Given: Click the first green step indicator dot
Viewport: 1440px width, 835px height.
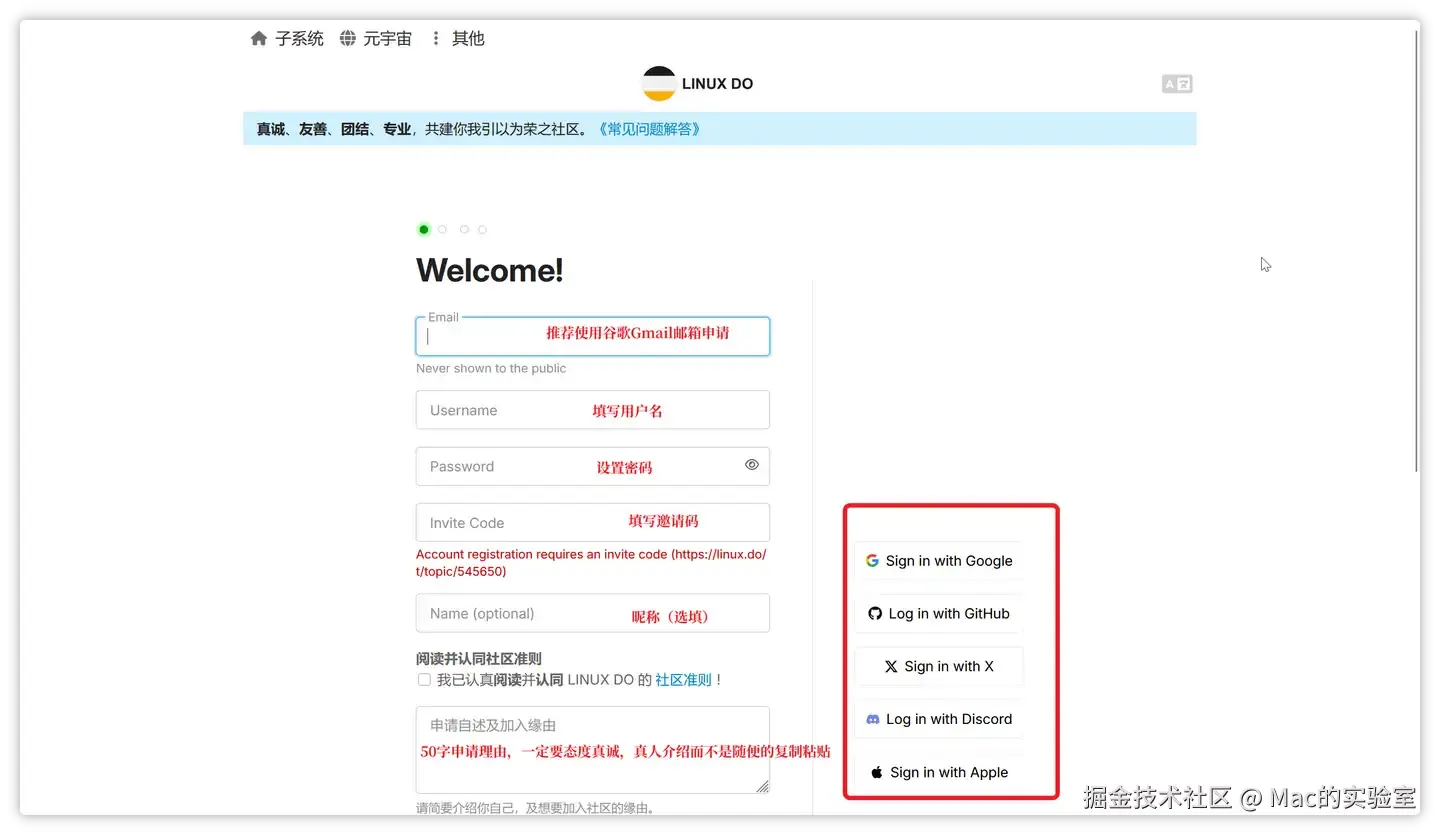Looking at the screenshot, I should [x=424, y=229].
